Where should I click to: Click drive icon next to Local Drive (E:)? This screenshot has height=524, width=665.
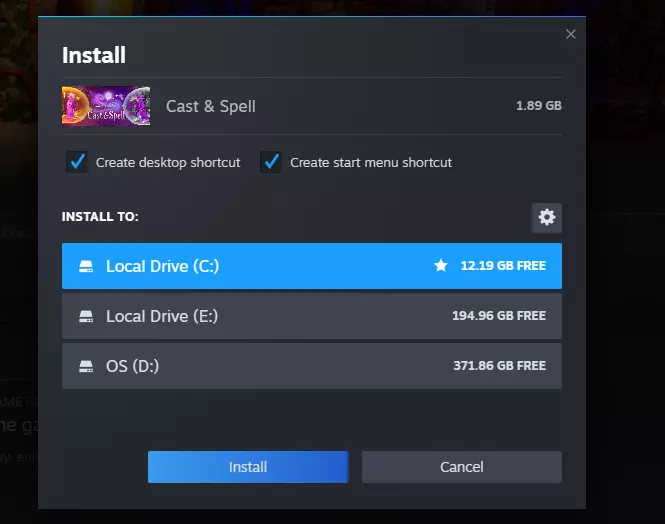(86, 316)
